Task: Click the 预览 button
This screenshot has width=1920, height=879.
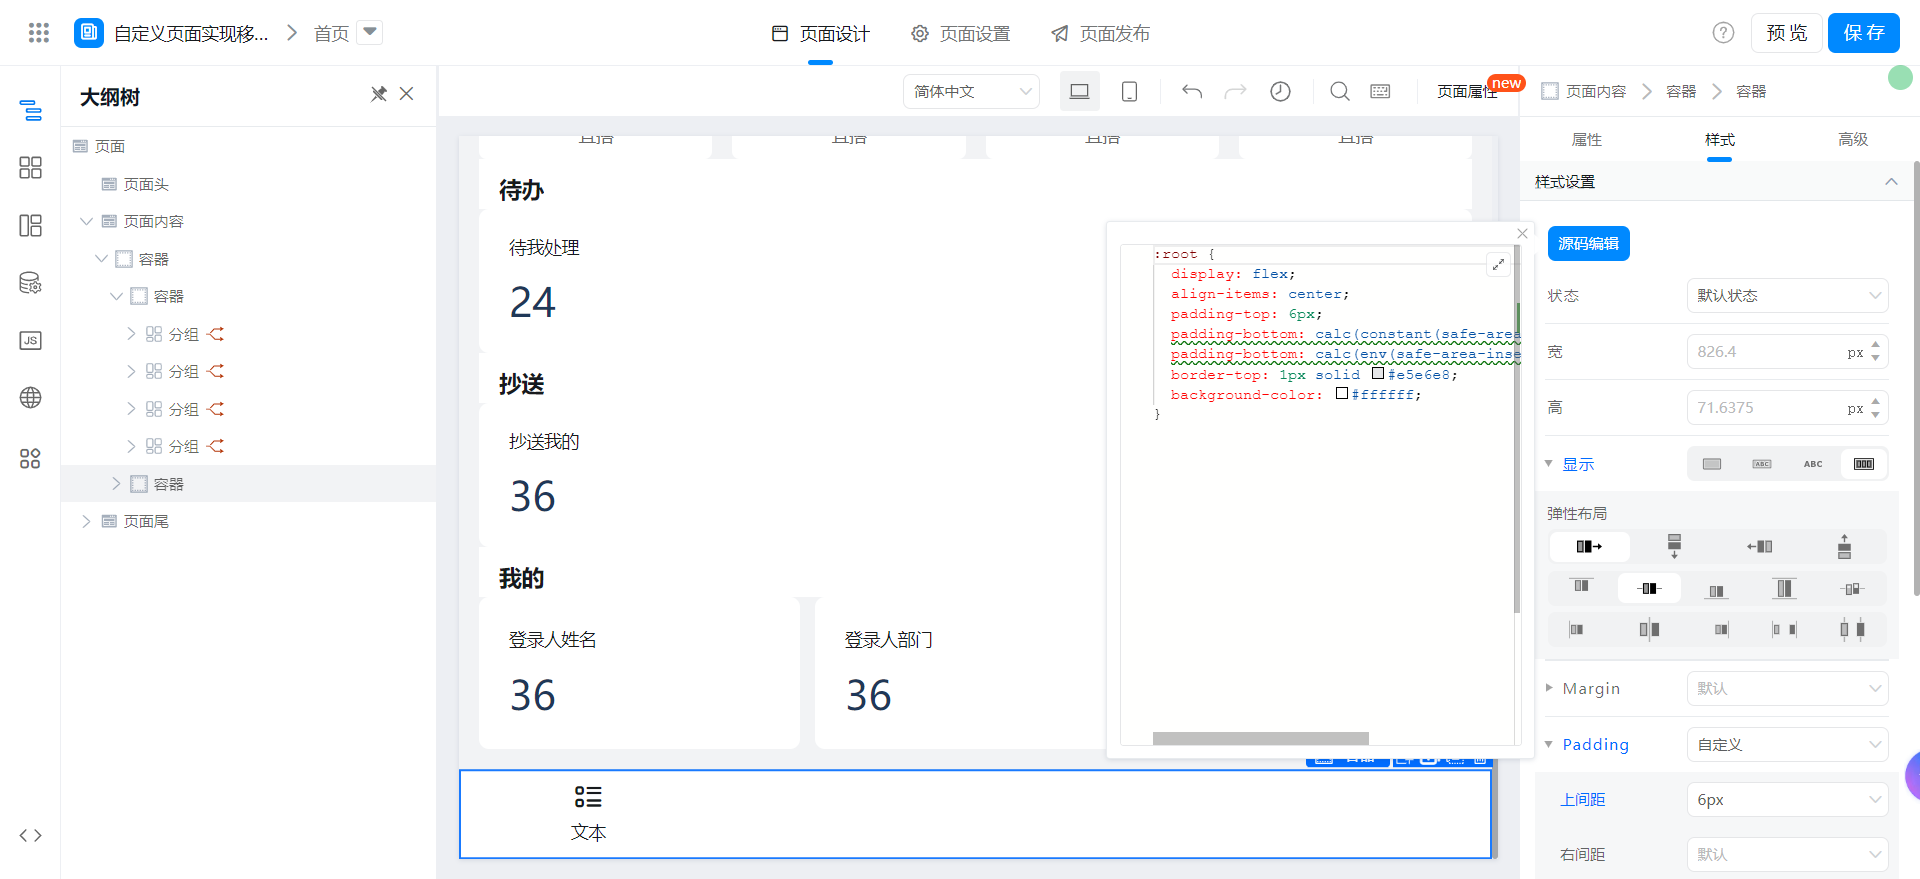Action: click(x=1786, y=33)
